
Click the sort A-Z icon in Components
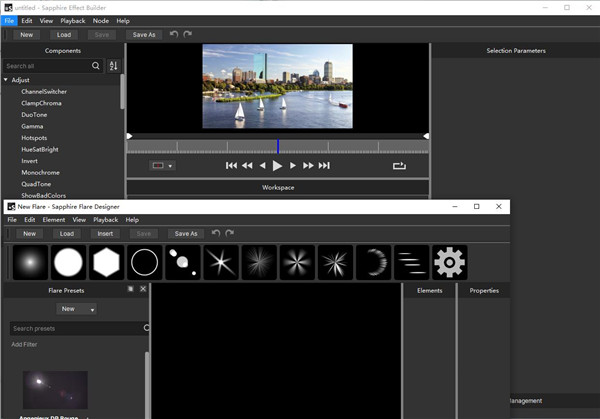click(x=113, y=66)
